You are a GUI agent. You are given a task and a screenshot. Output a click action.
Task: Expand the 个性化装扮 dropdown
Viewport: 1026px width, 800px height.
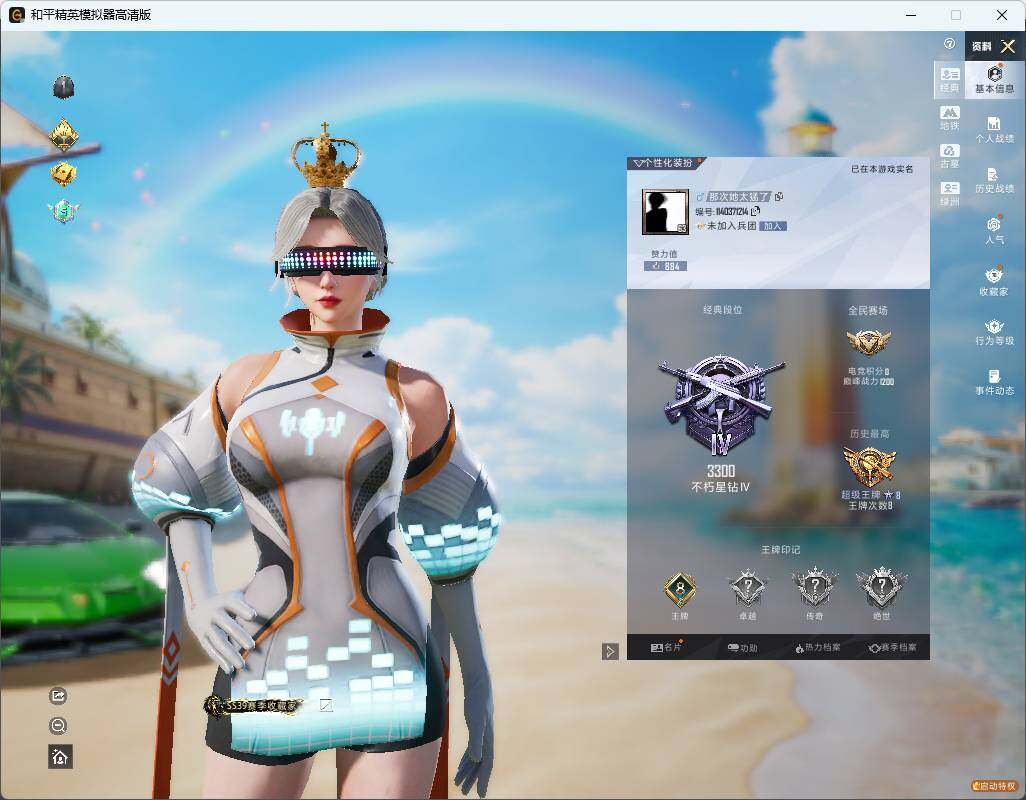click(663, 163)
